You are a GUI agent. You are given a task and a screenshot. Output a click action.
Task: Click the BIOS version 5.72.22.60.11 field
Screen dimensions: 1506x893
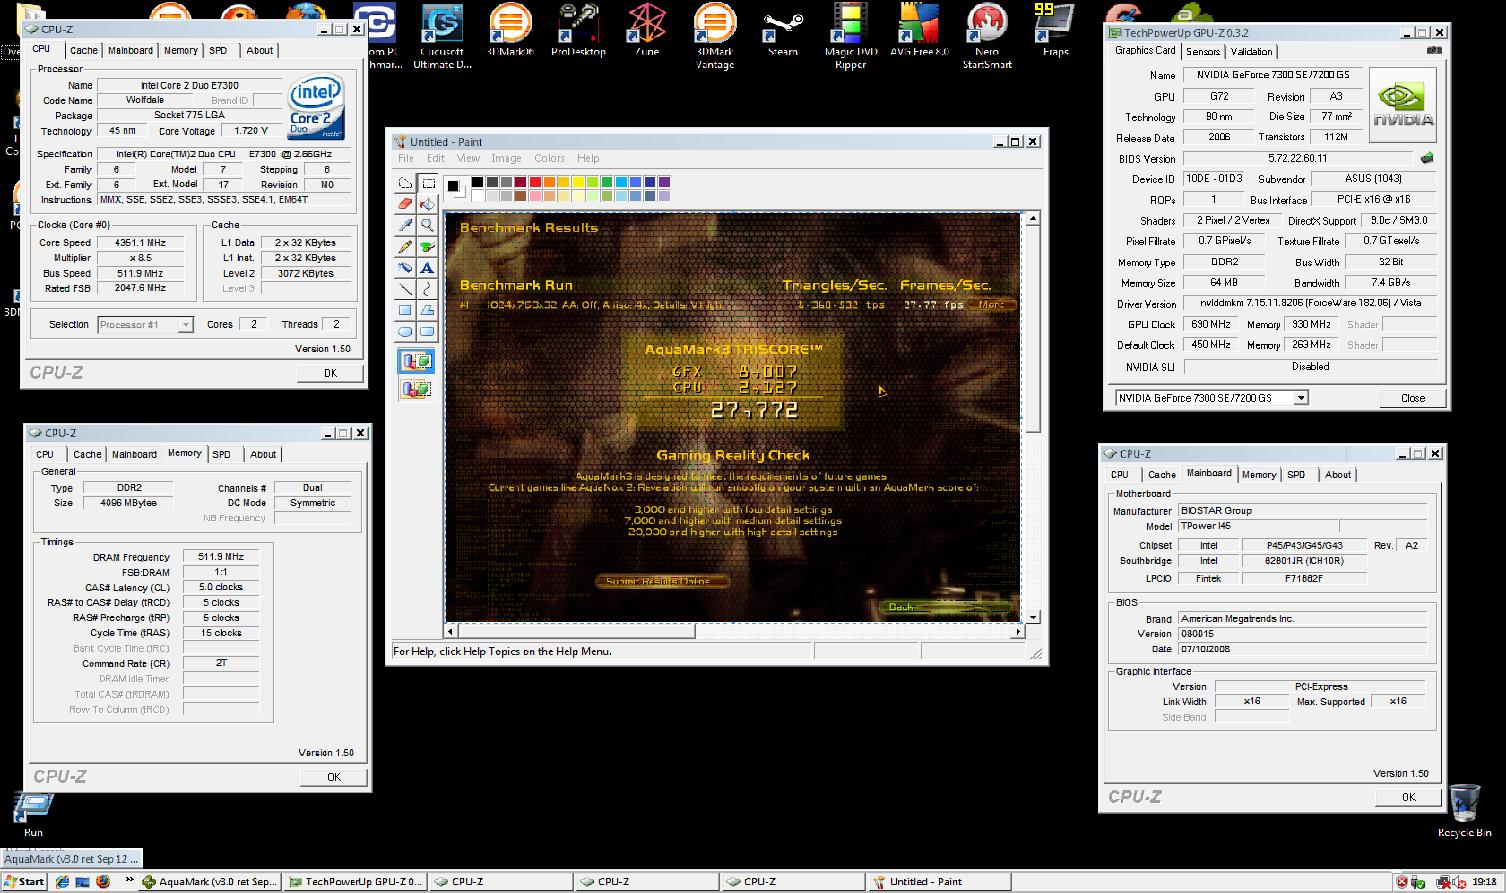pos(1298,158)
